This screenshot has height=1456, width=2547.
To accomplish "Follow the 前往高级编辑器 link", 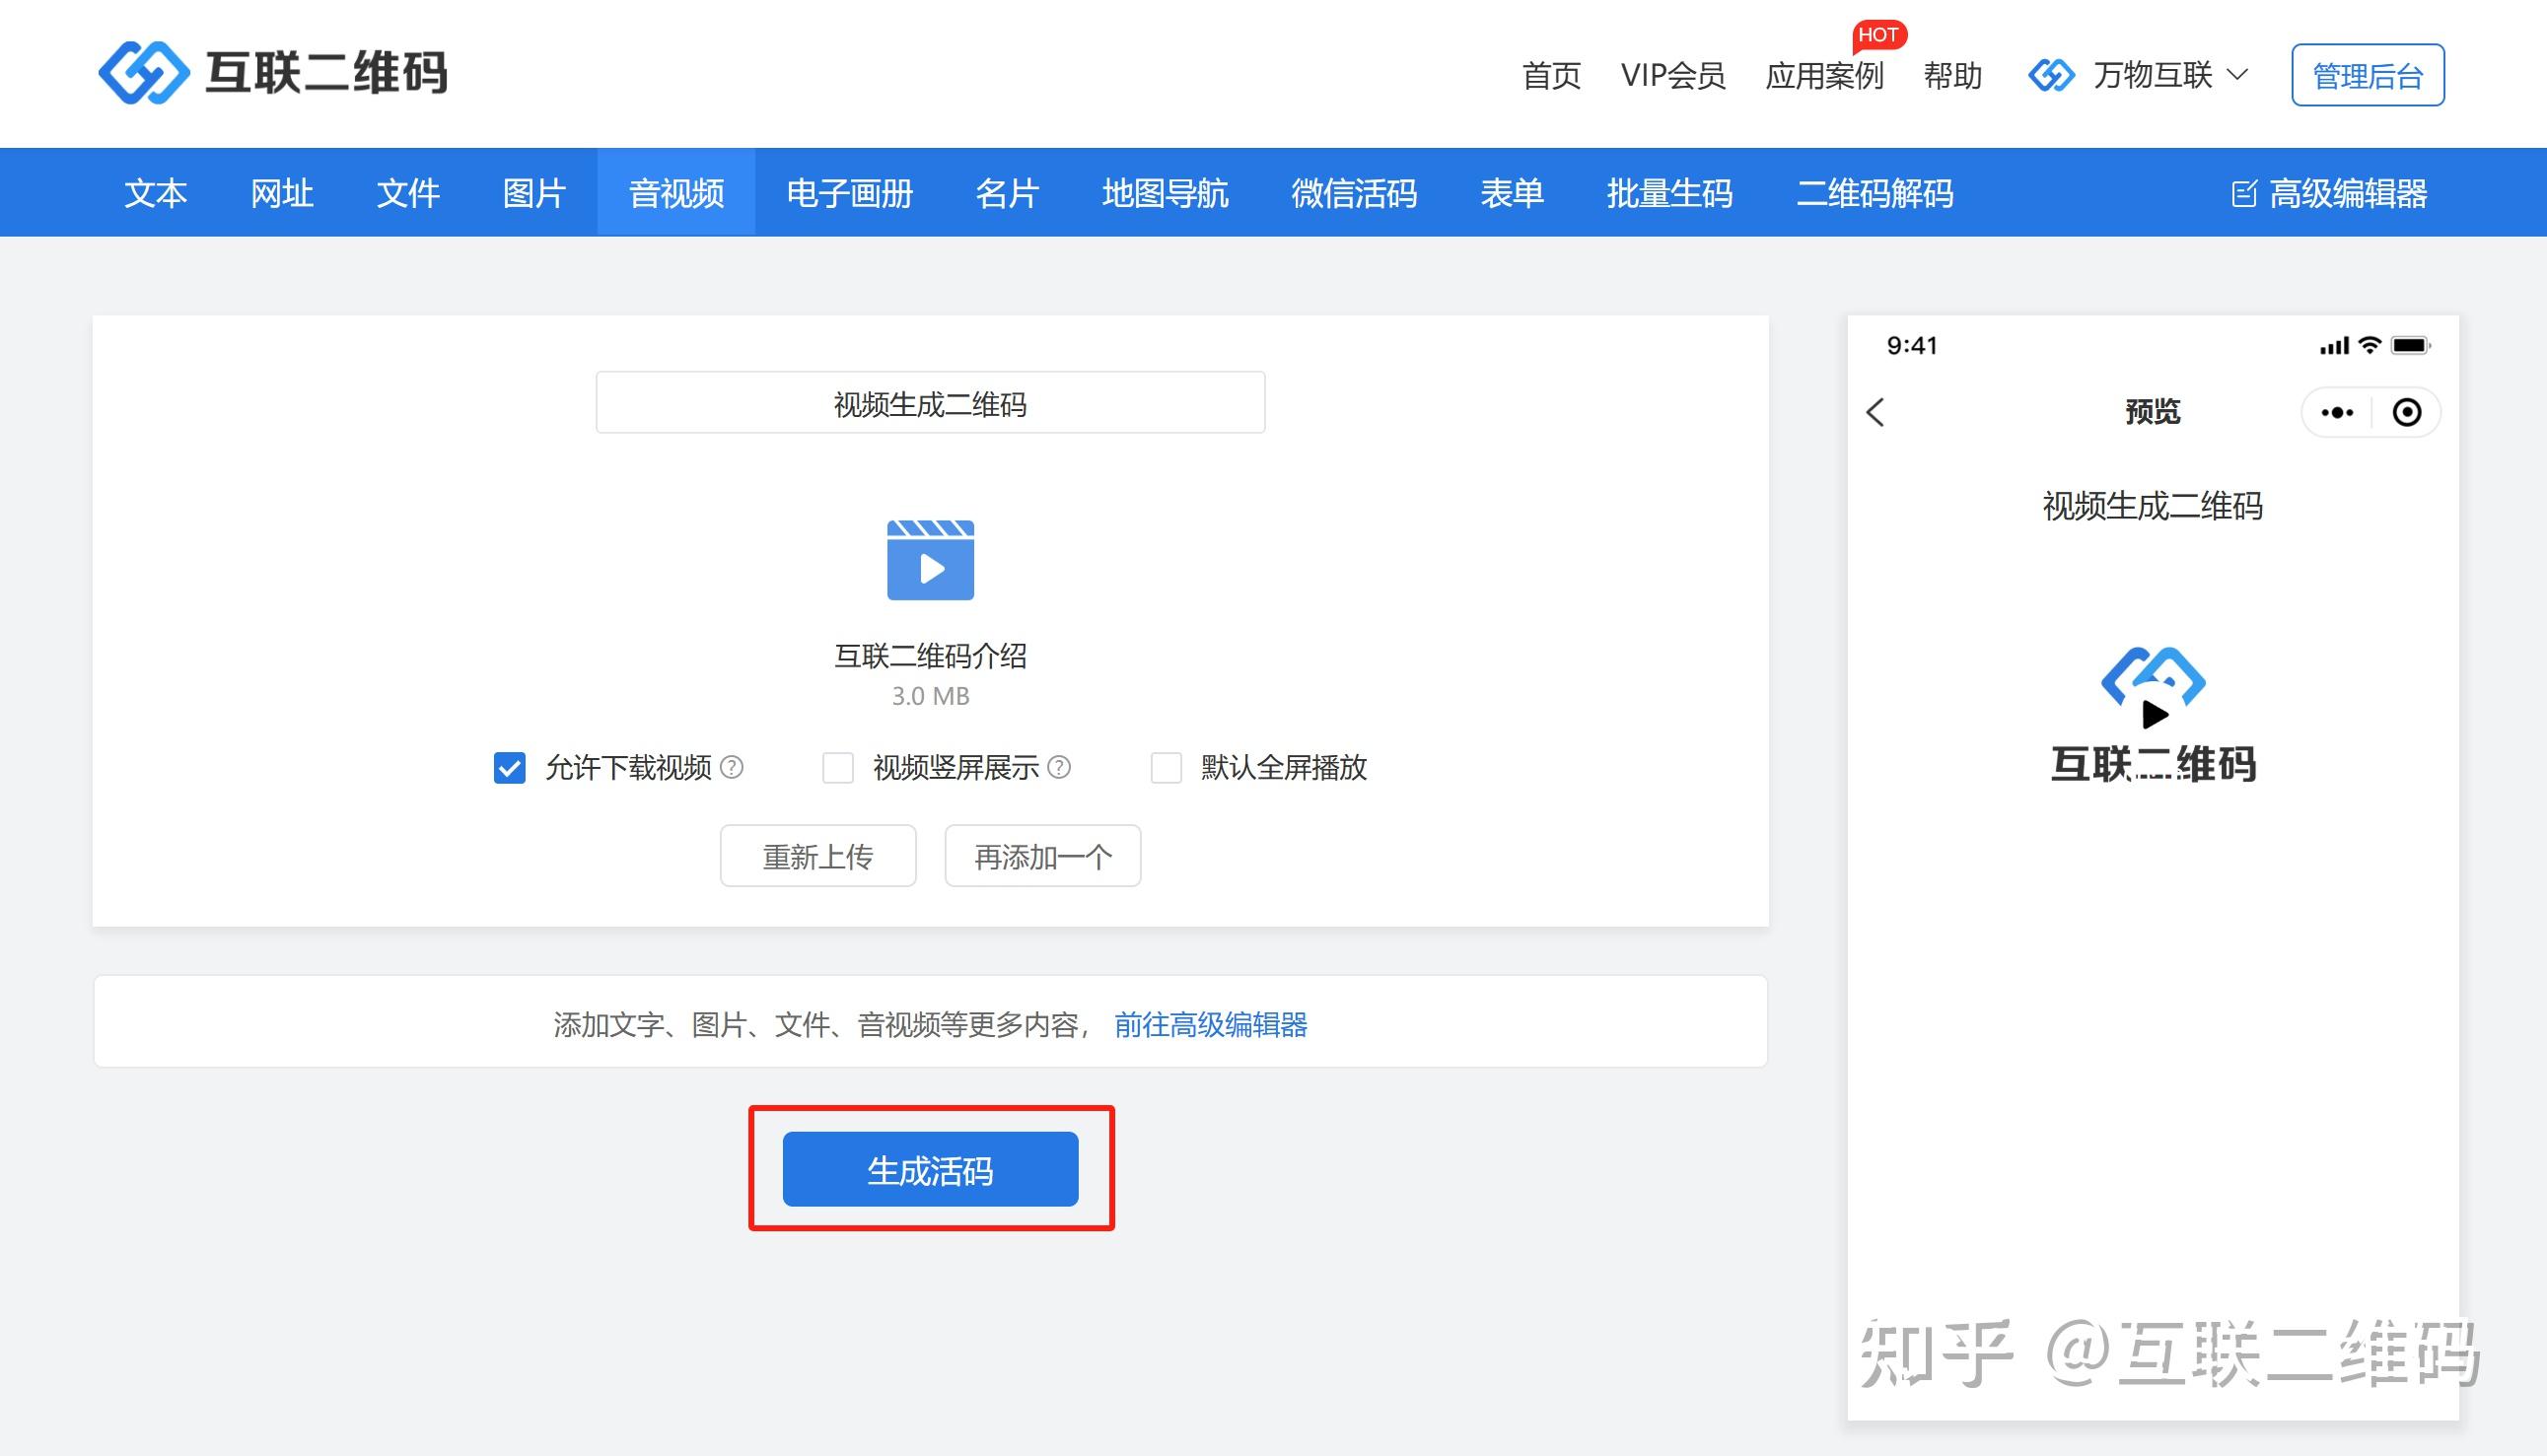I will tap(1211, 1024).
